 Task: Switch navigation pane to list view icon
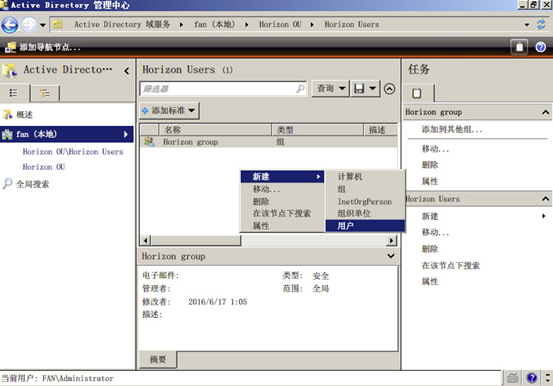tap(13, 93)
